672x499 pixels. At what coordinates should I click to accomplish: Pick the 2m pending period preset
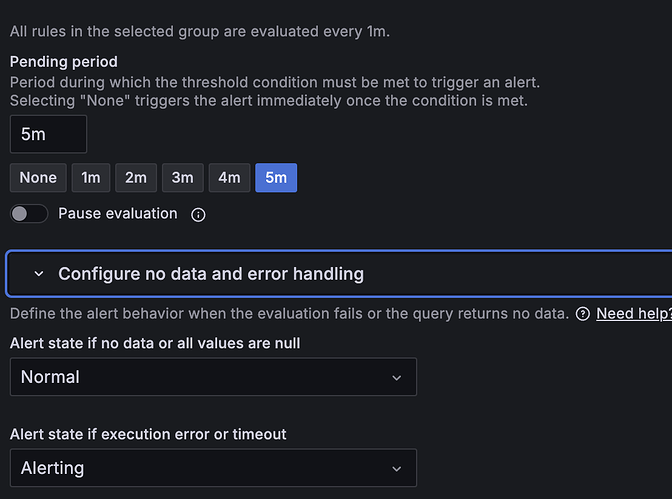(x=136, y=177)
